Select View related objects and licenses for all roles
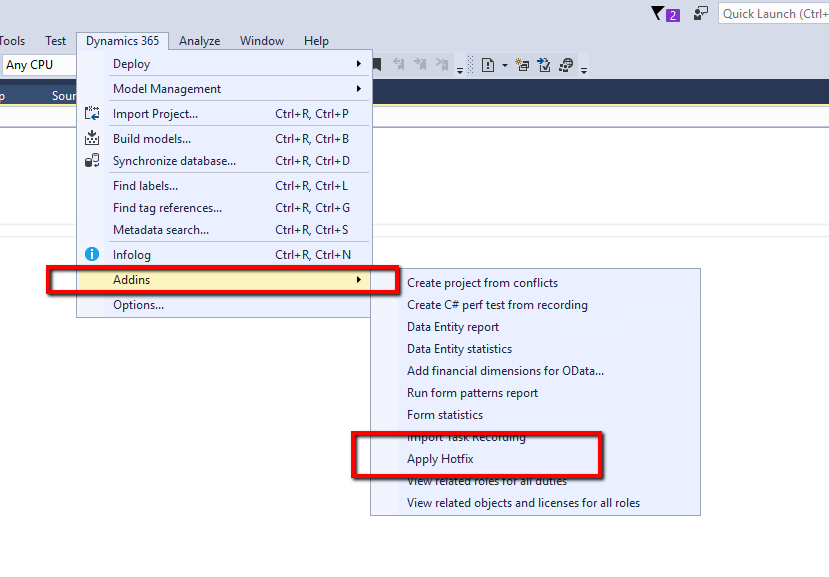The height and width of the screenshot is (577, 829). coord(536,503)
